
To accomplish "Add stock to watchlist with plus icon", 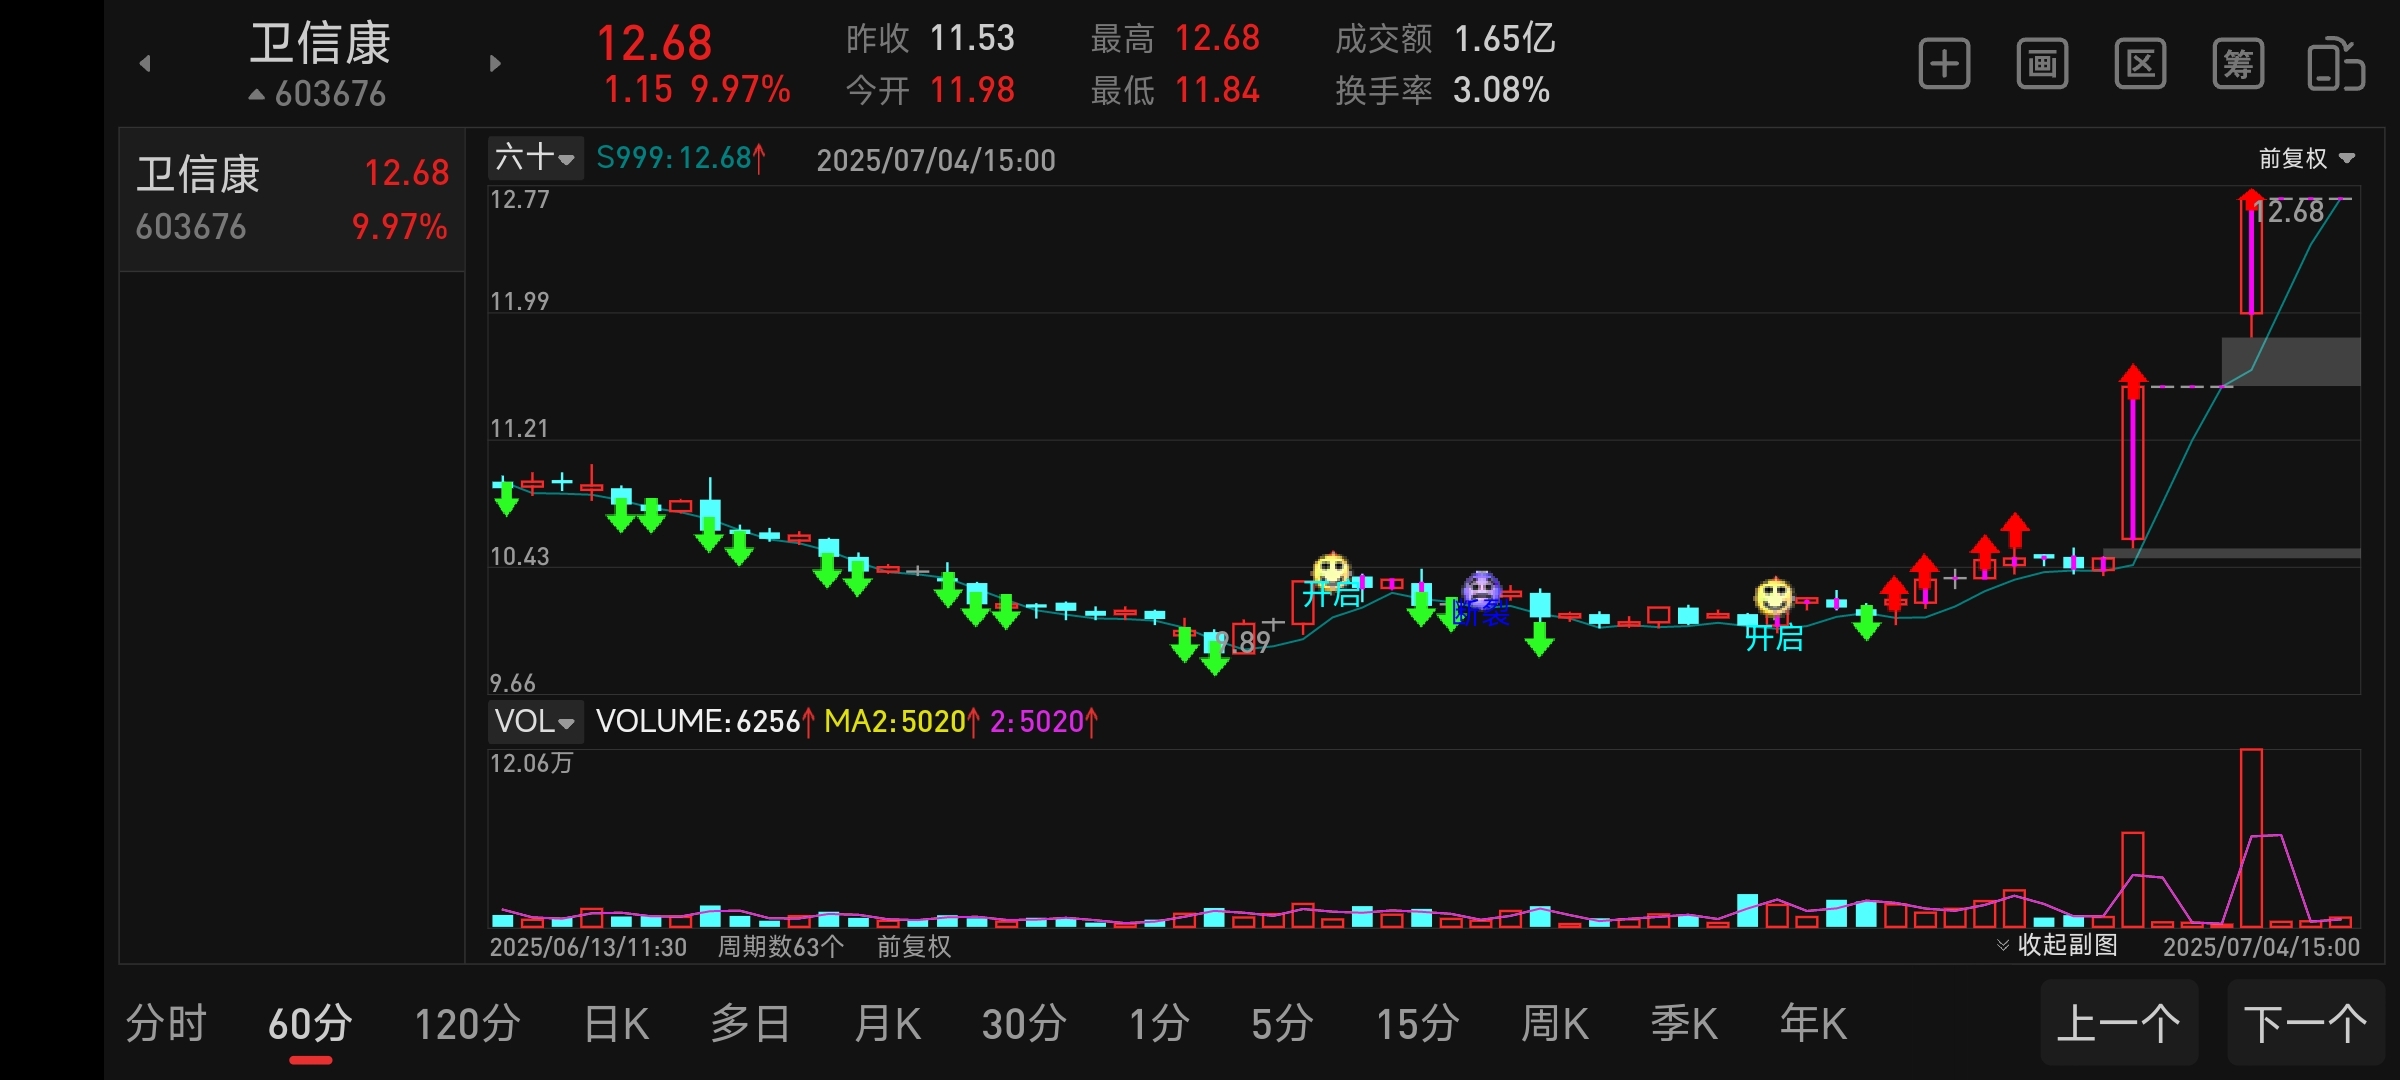I will 1944,64.
